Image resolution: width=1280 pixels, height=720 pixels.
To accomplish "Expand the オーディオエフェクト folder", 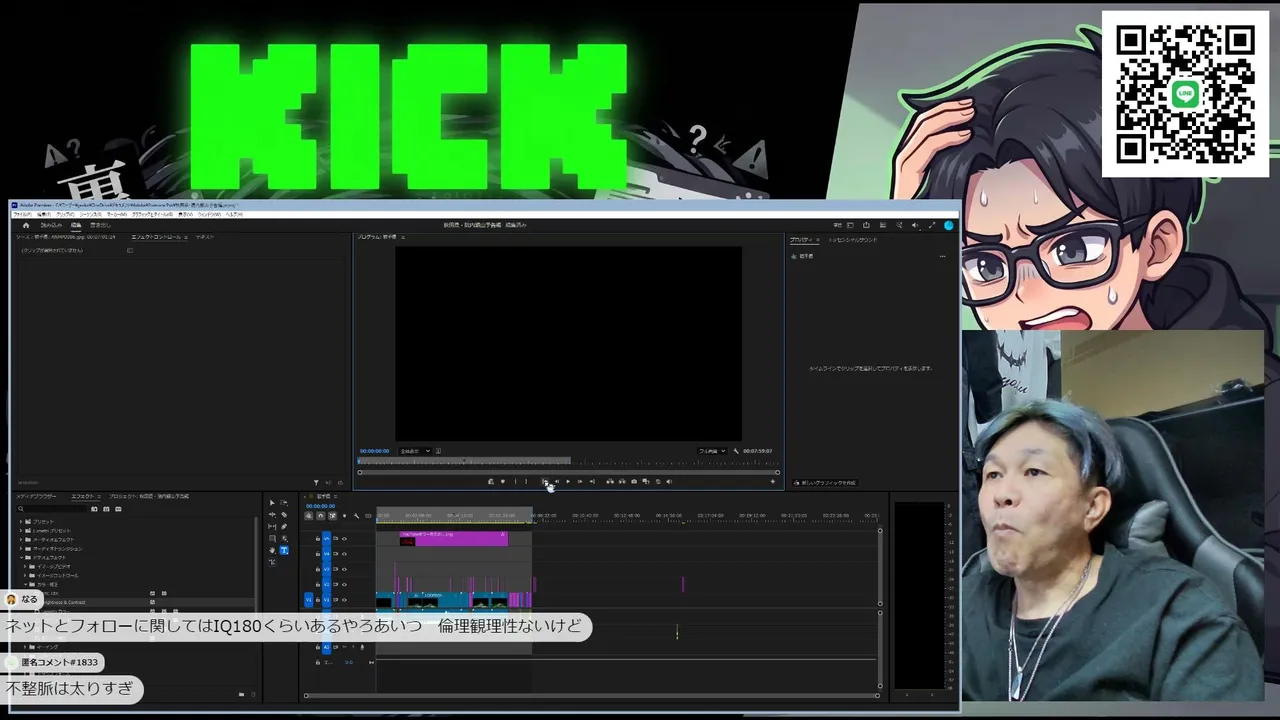I will click(21, 540).
